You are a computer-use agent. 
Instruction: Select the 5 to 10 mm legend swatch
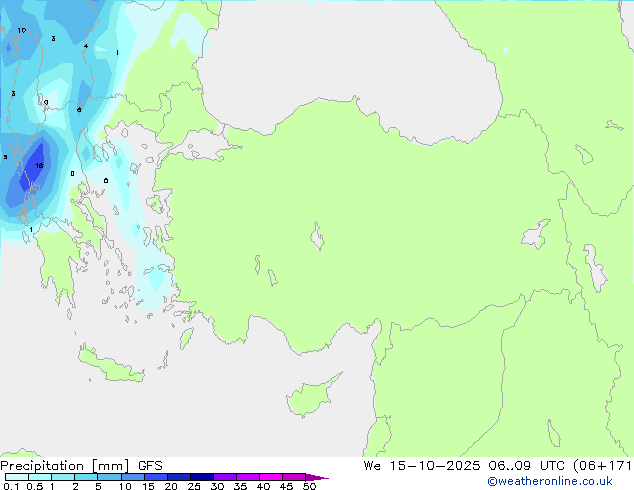pyautogui.click(x=110, y=477)
